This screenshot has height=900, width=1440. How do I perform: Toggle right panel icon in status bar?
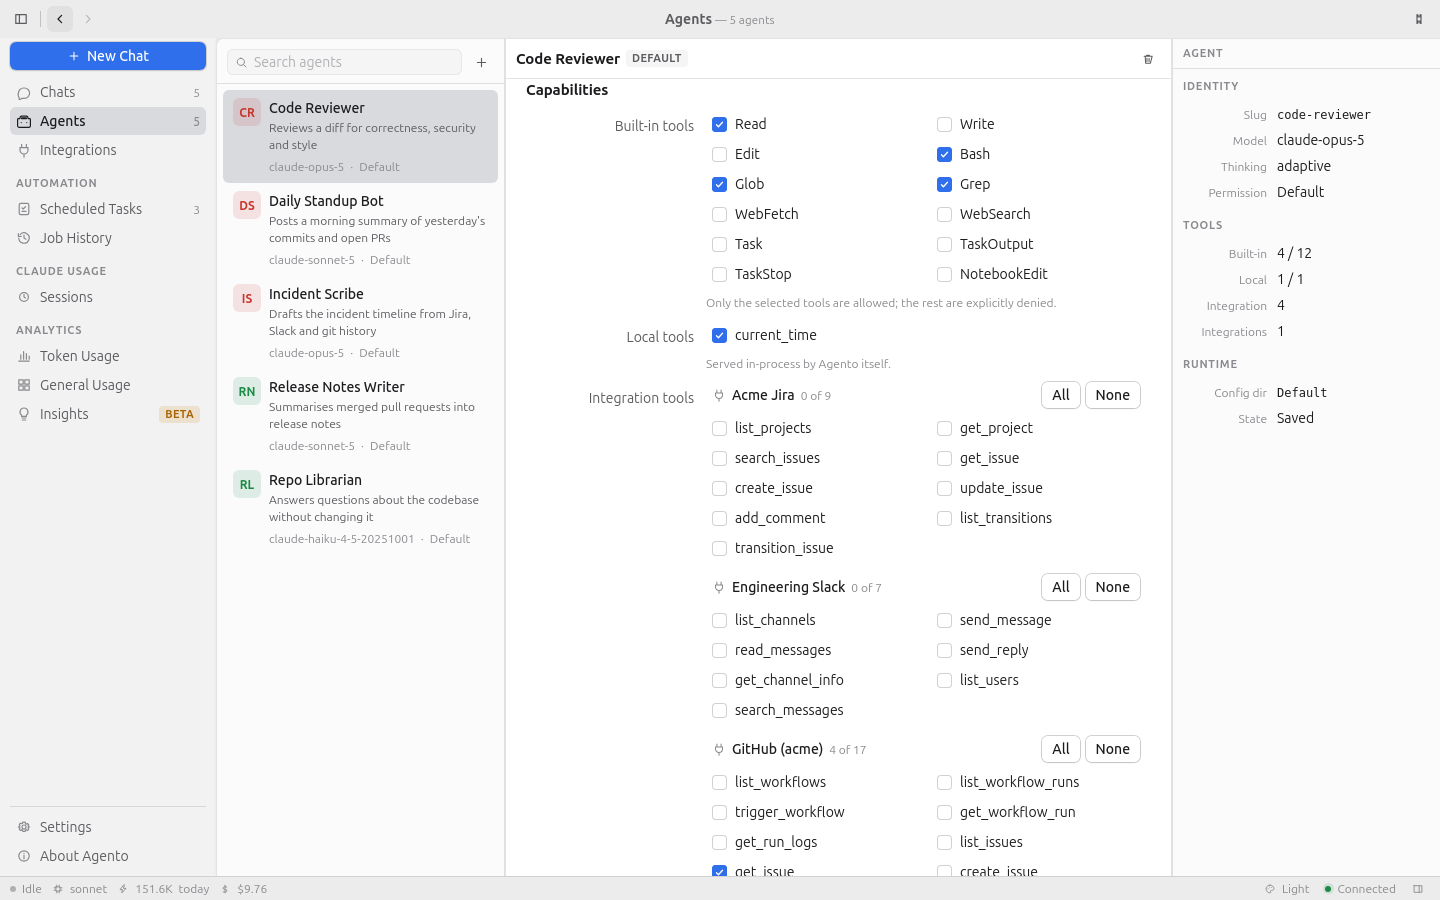click(1418, 889)
